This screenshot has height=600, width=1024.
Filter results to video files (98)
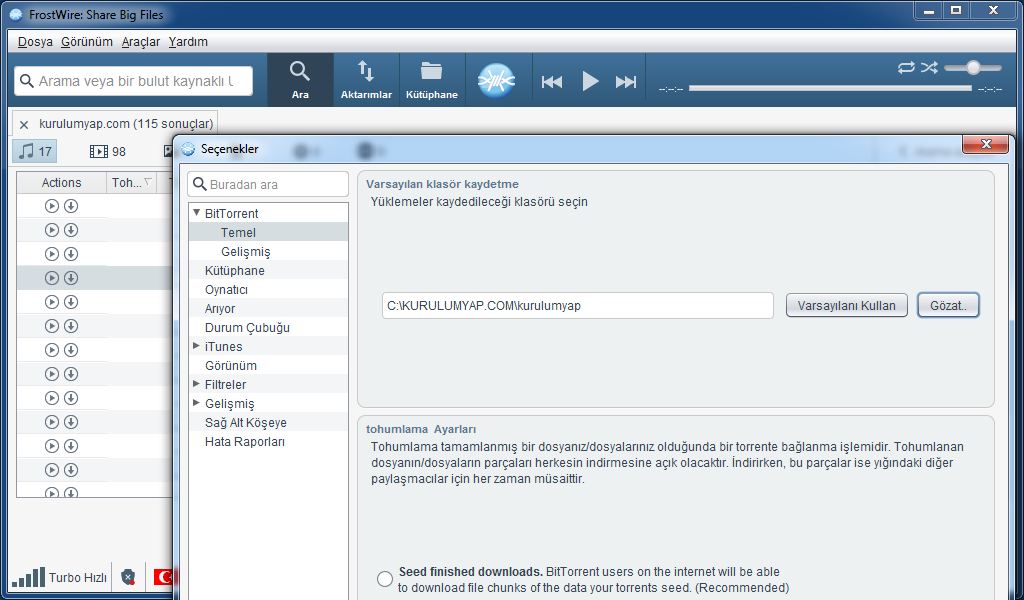[x=108, y=151]
